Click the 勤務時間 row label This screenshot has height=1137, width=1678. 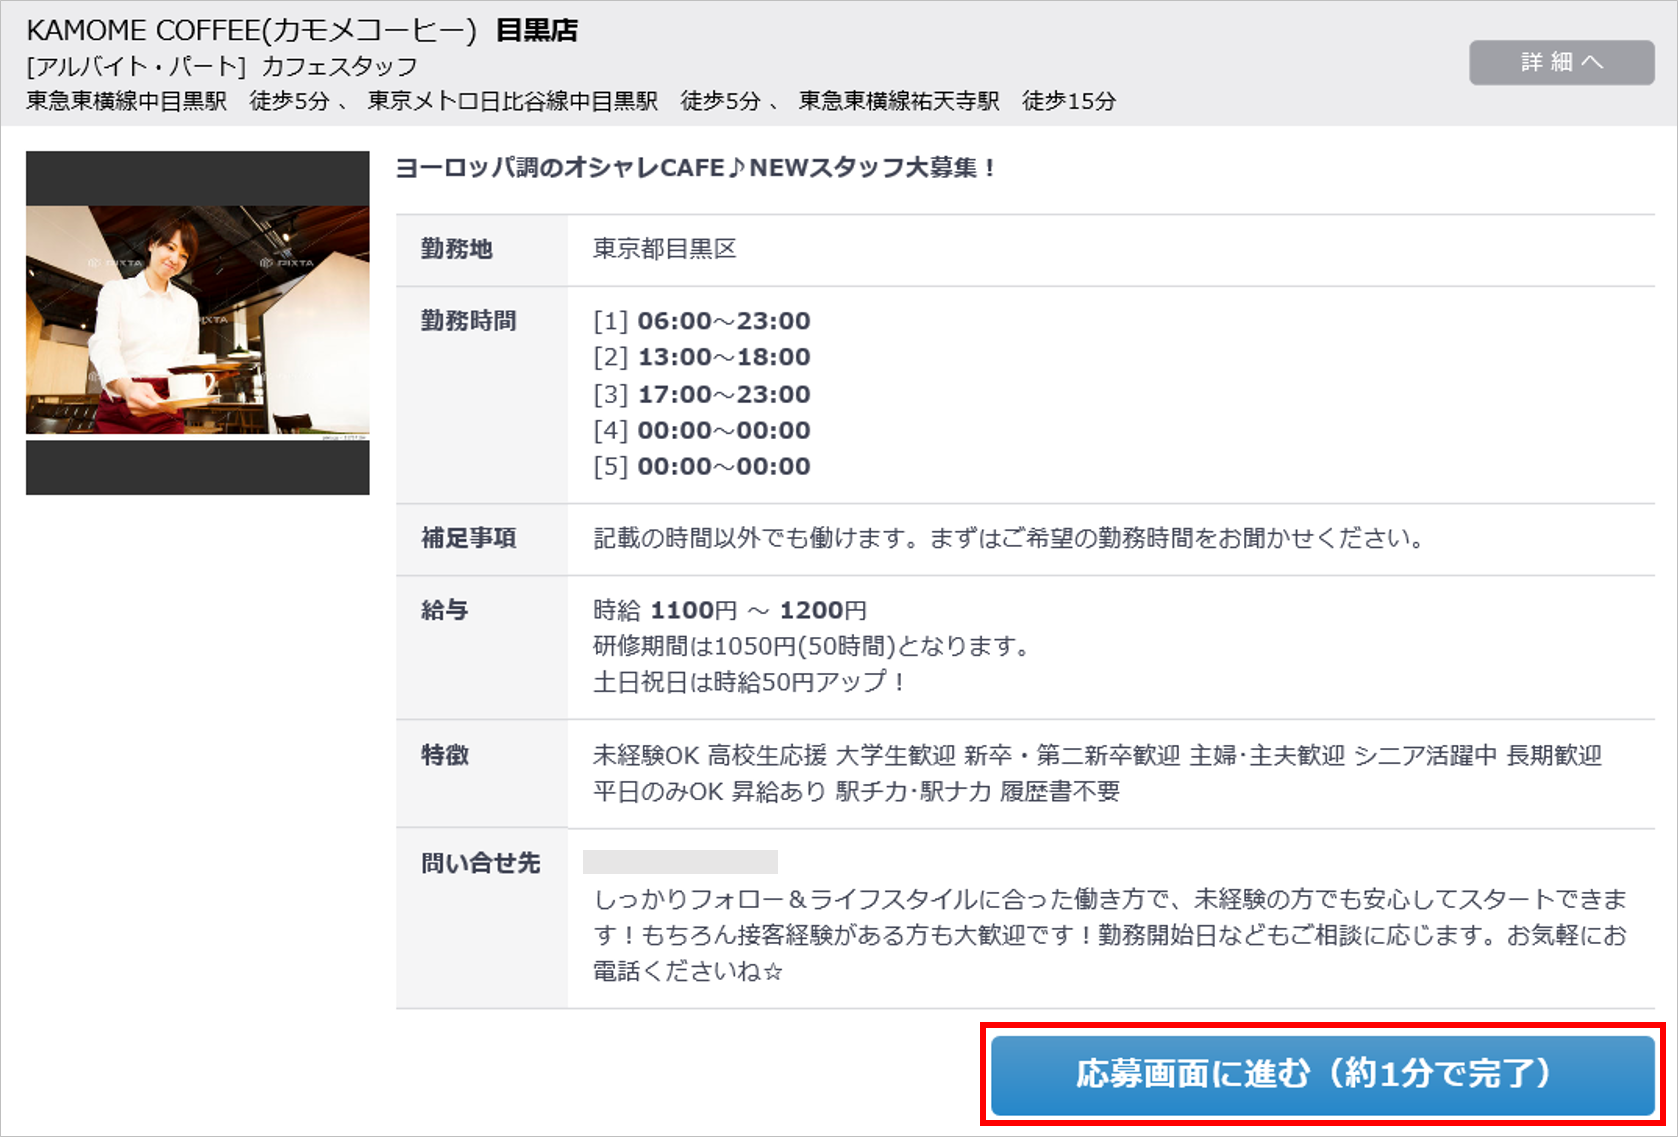[x=468, y=321]
